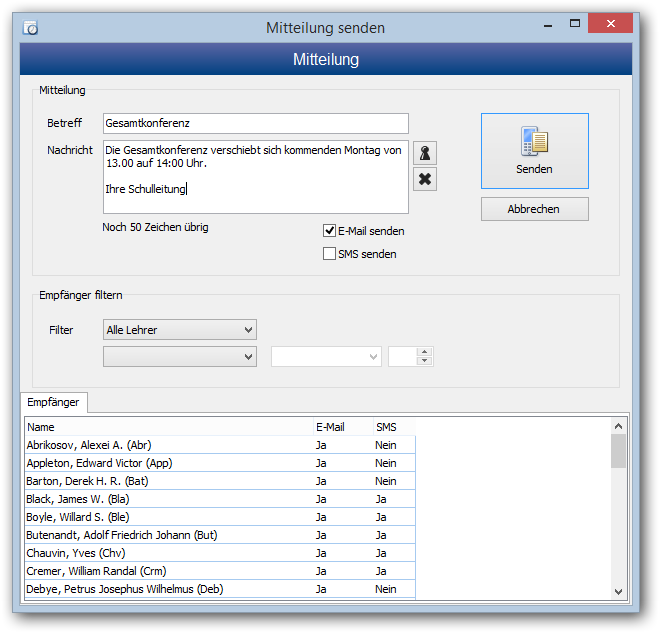The height and width of the screenshot is (633, 660).
Task: Click the 'Noch 50 Zeichen übrig' text
Action: pos(155,227)
